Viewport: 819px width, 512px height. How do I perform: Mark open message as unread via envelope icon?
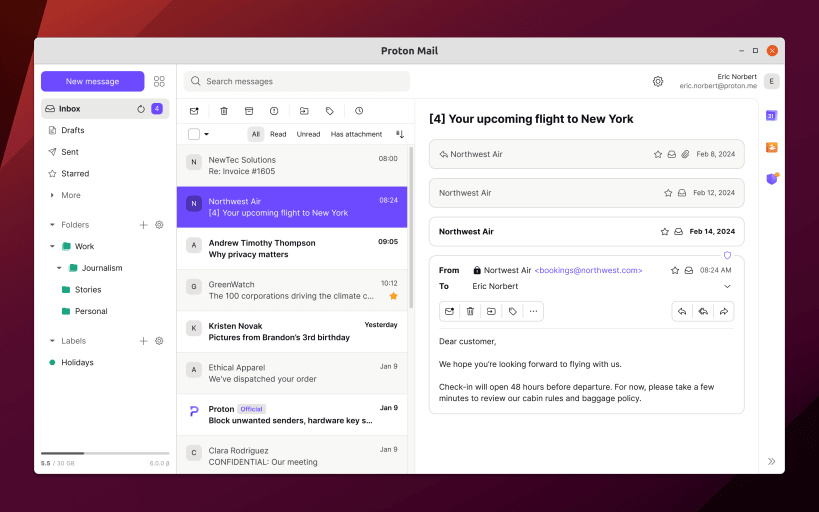(x=449, y=311)
